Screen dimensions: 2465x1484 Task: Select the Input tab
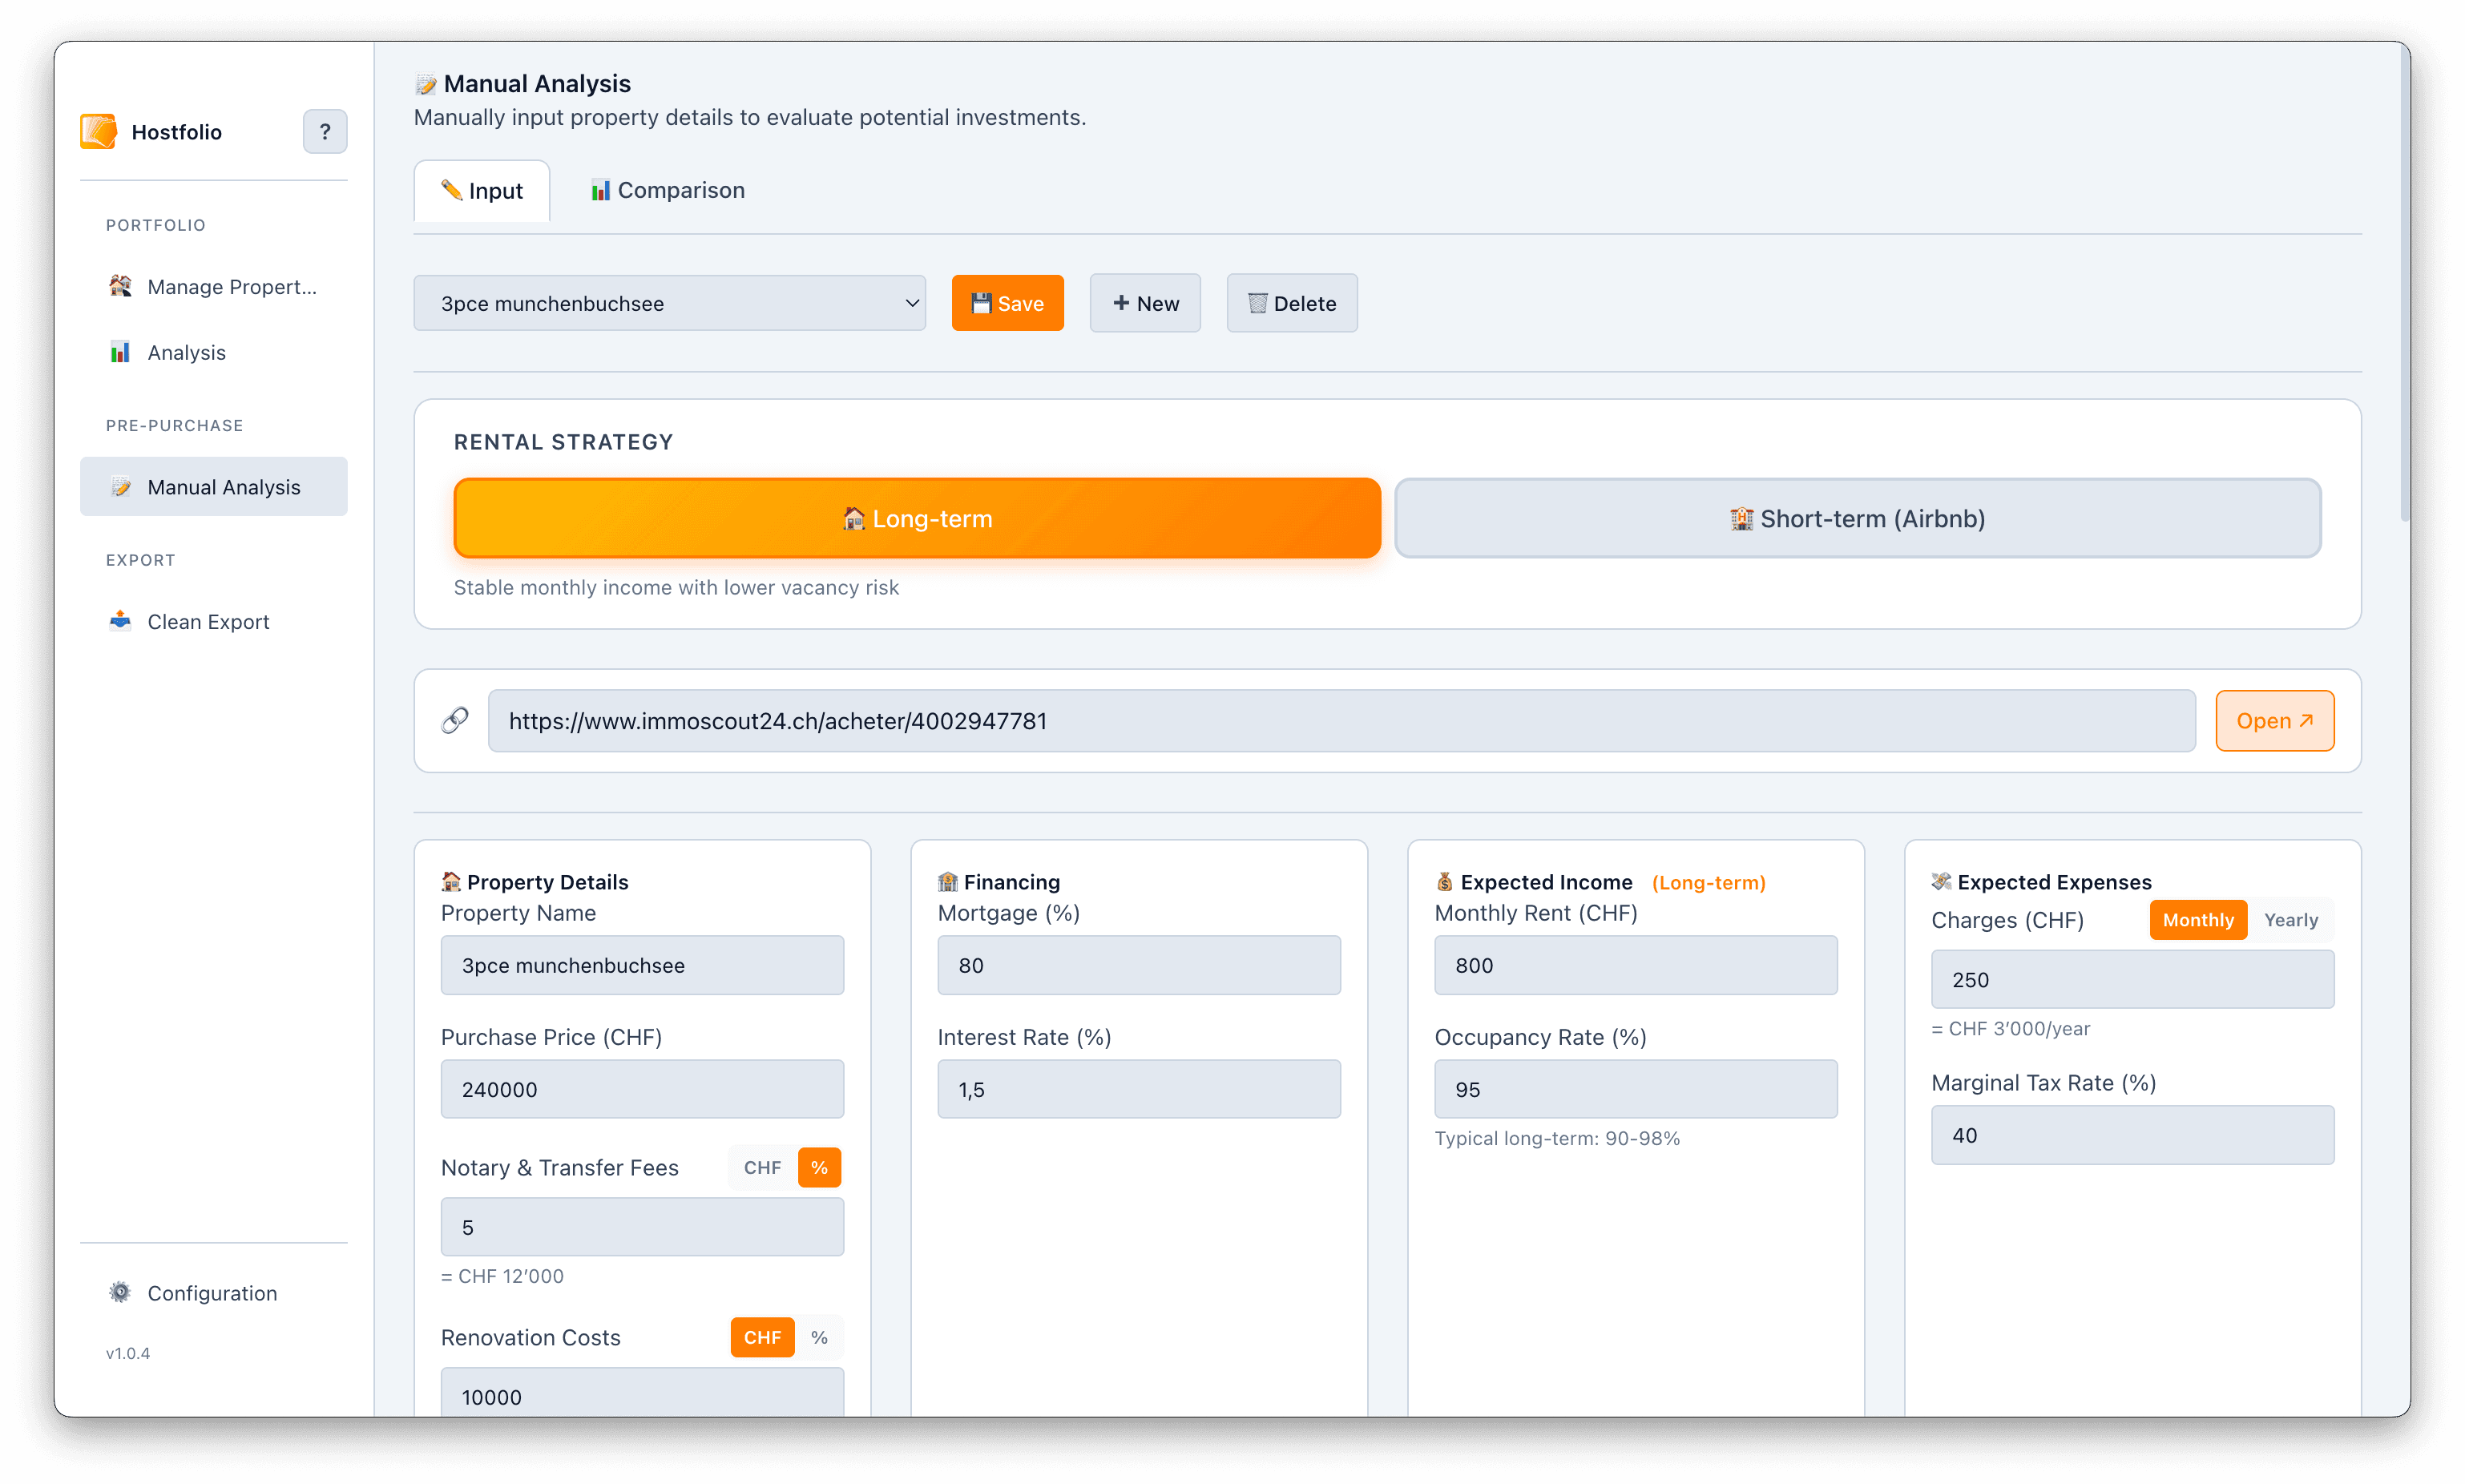pyautogui.click(x=481, y=190)
